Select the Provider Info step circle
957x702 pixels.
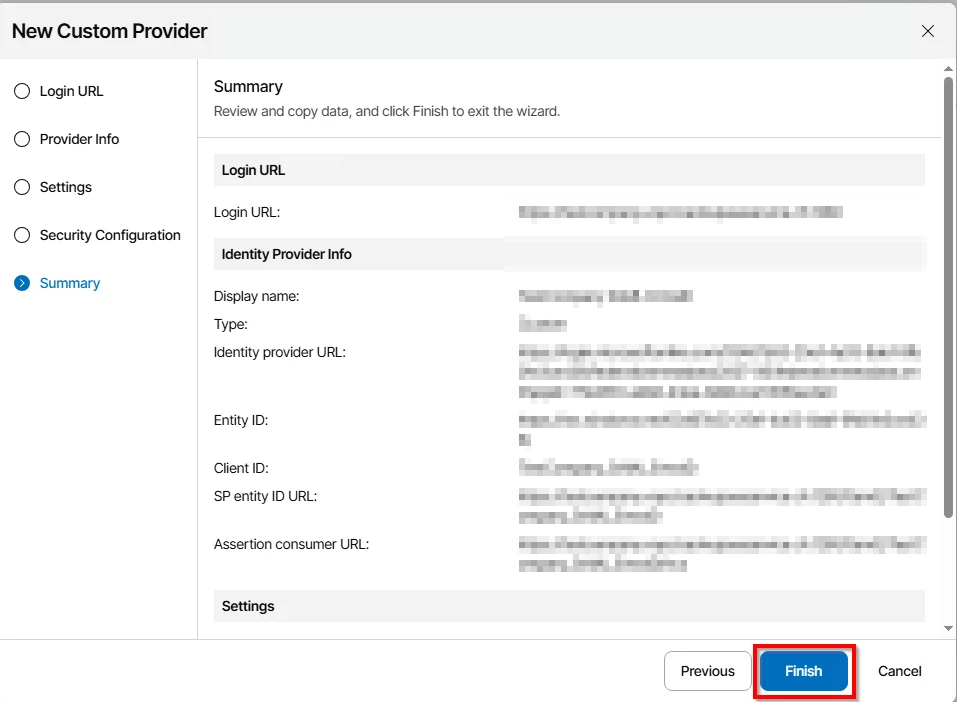[x=22, y=139]
